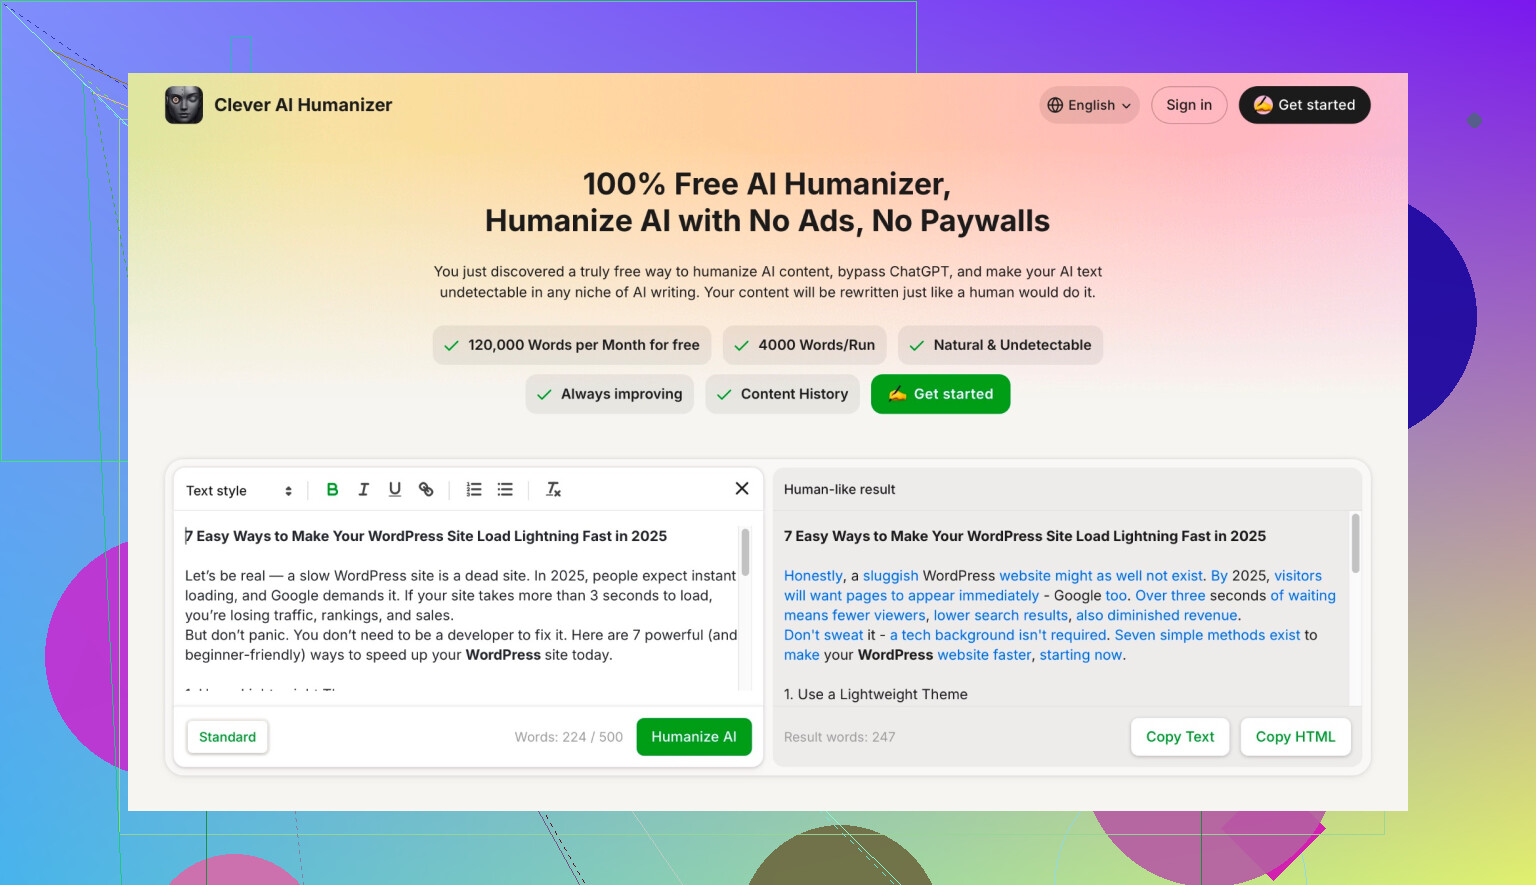The image size is (1536, 885).
Task: Insert a link with the chain icon
Action: click(426, 490)
